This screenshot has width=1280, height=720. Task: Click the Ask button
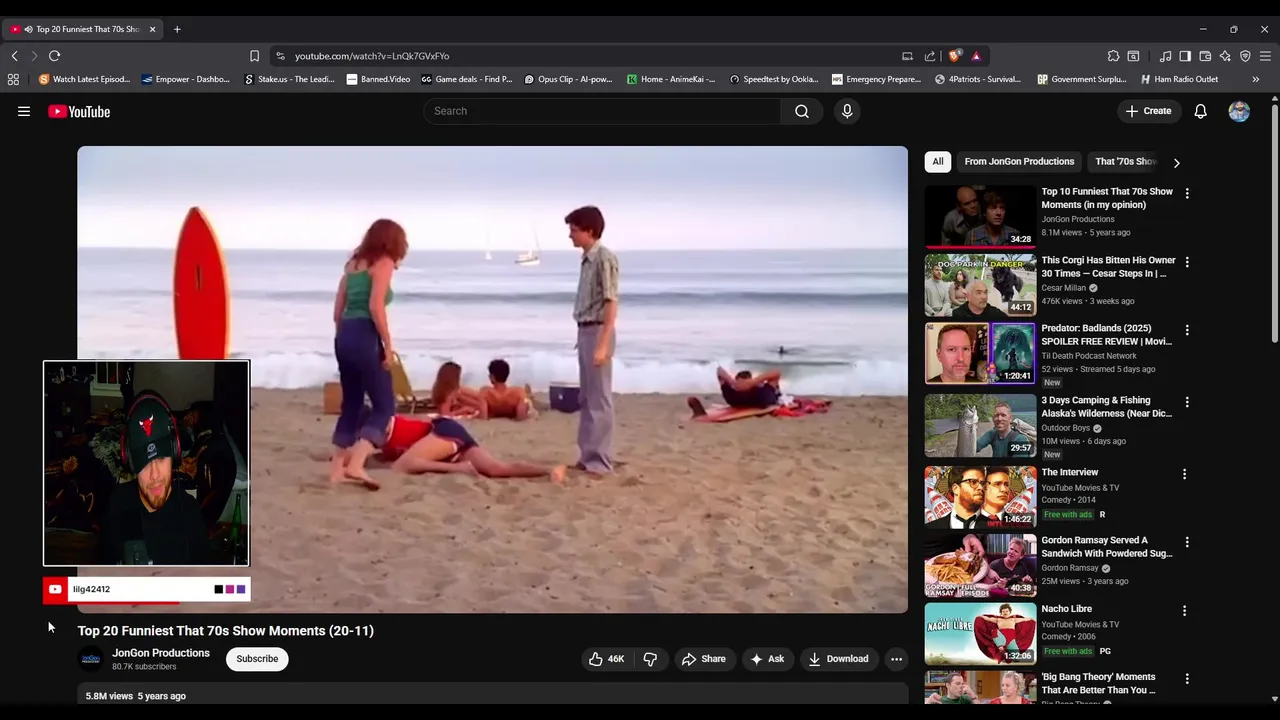[x=767, y=659]
